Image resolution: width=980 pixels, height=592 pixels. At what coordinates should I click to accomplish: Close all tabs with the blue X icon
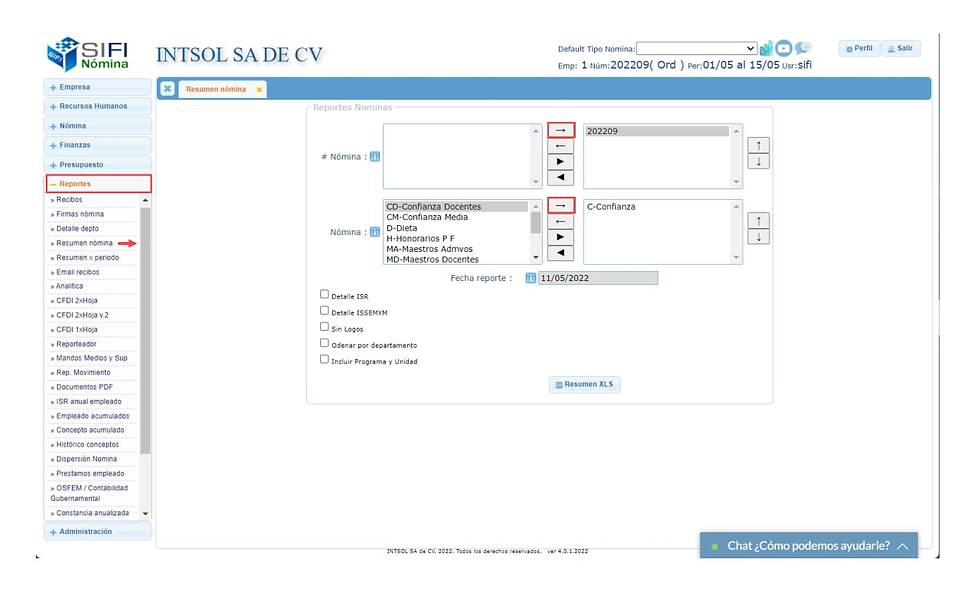pyautogui.click(x=168, y=89)
